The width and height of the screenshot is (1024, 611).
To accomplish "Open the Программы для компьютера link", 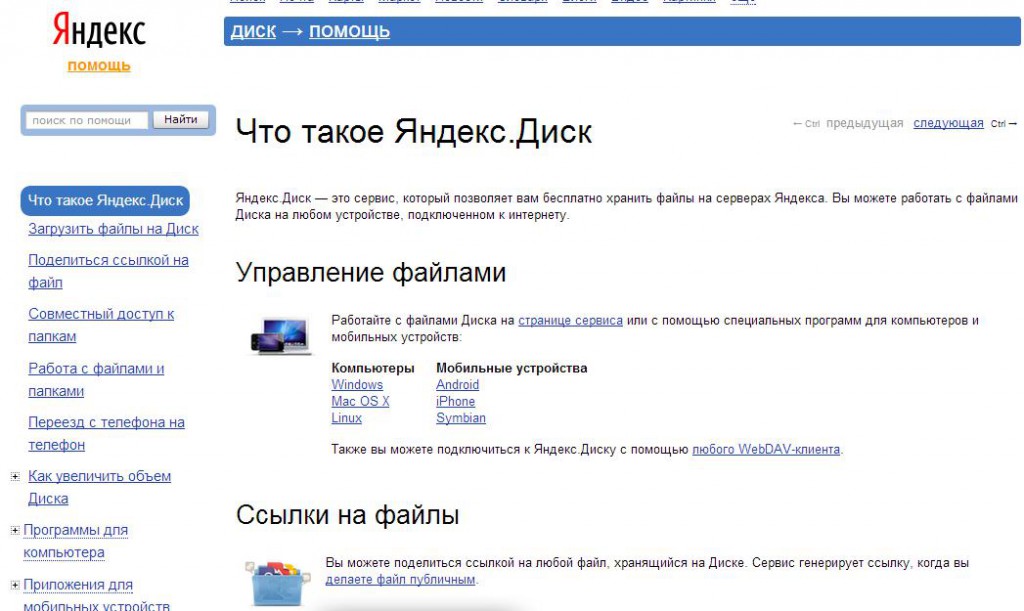I will pos(76,541).
